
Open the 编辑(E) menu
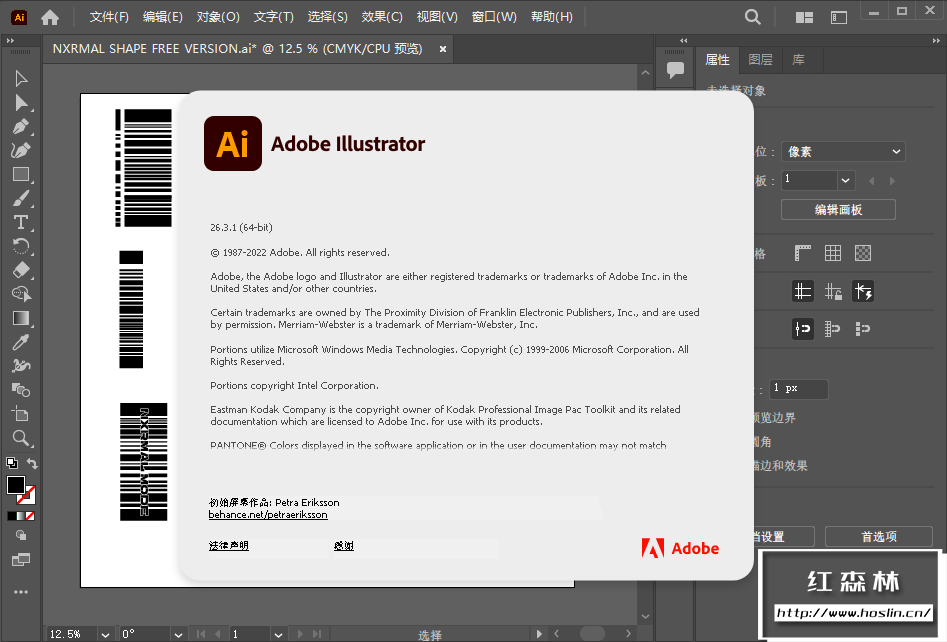pos(162,17)
